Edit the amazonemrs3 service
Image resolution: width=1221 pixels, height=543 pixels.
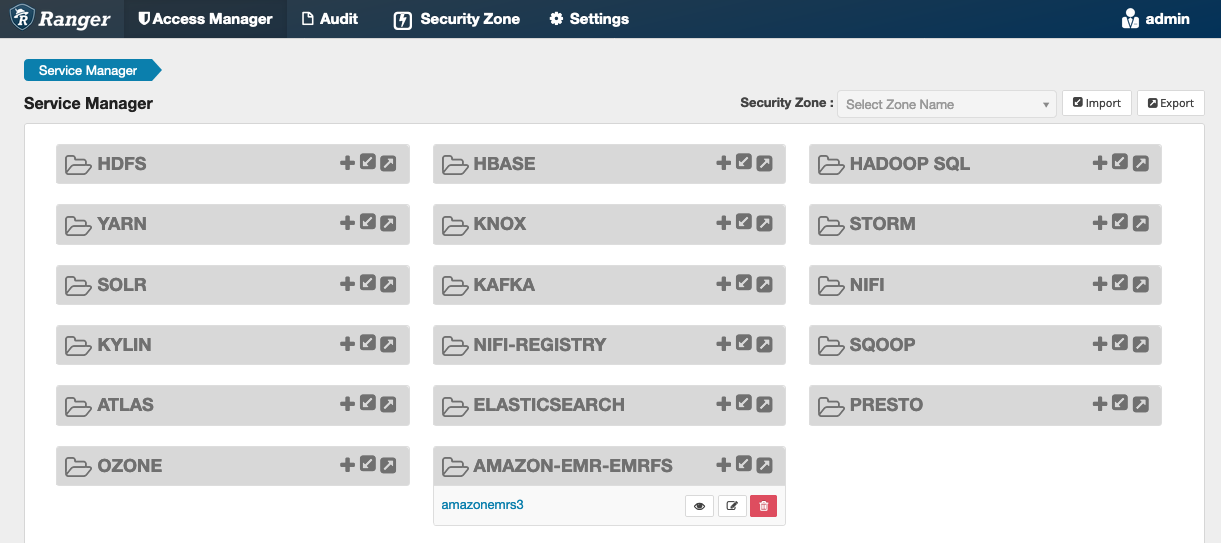(732, 506)
